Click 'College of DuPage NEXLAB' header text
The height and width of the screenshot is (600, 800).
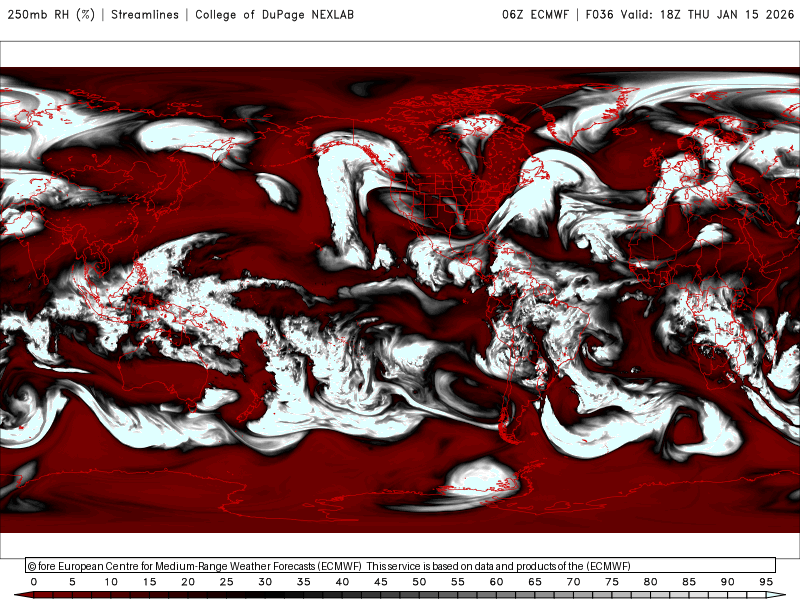pos(274,14)
